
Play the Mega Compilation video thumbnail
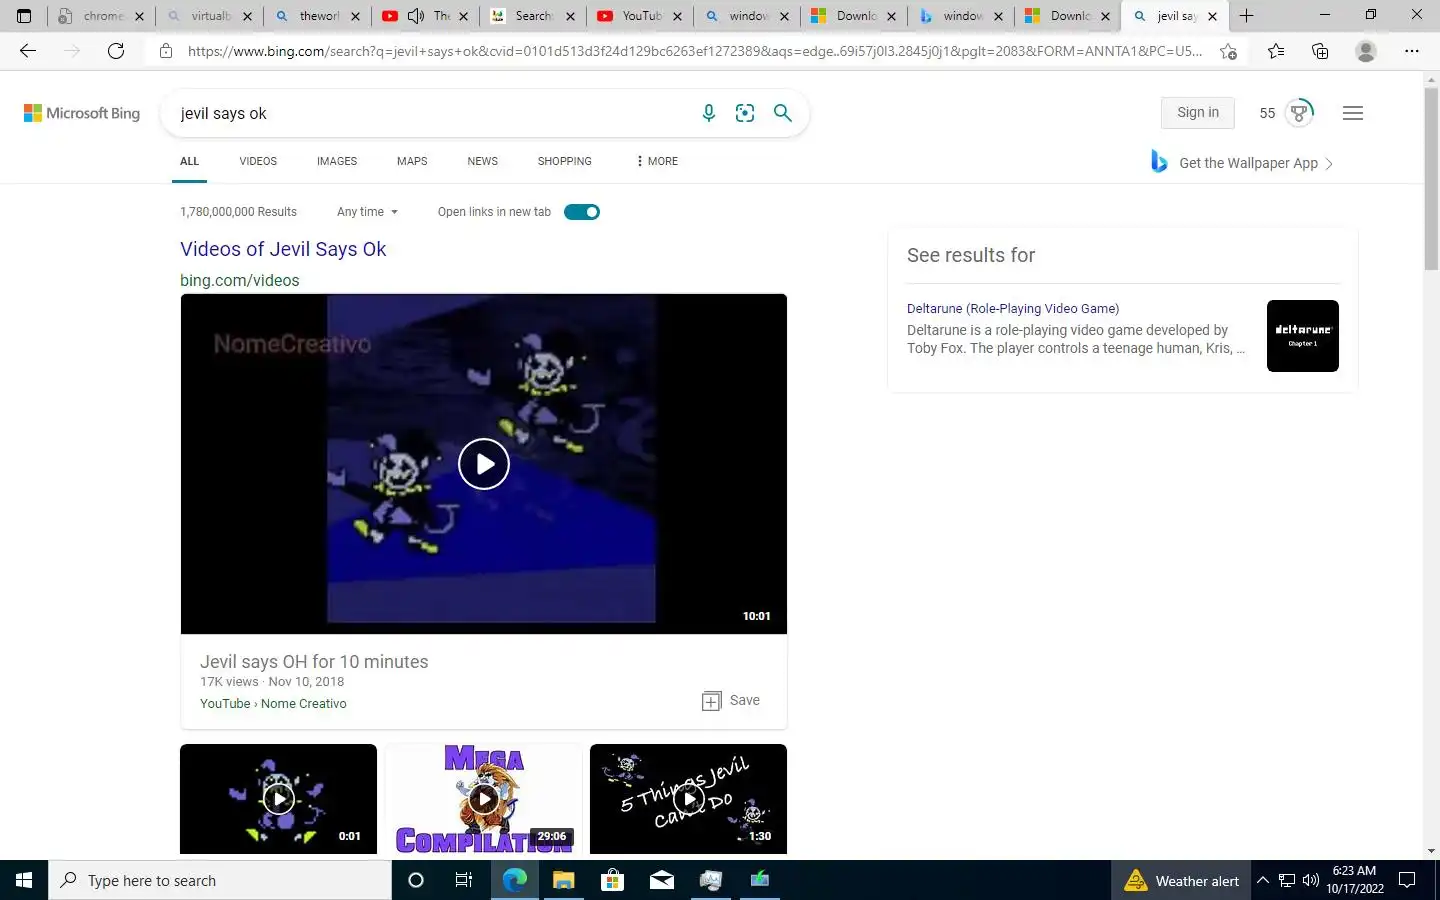coord(484,799)
